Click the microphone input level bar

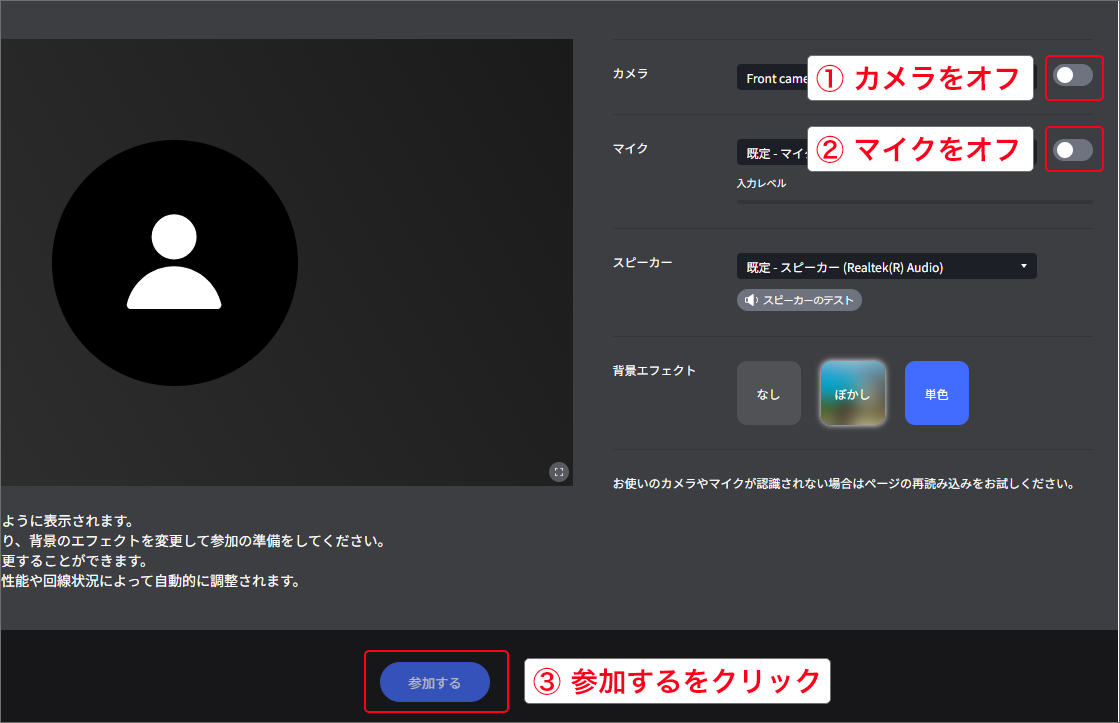tap(914, 203)
